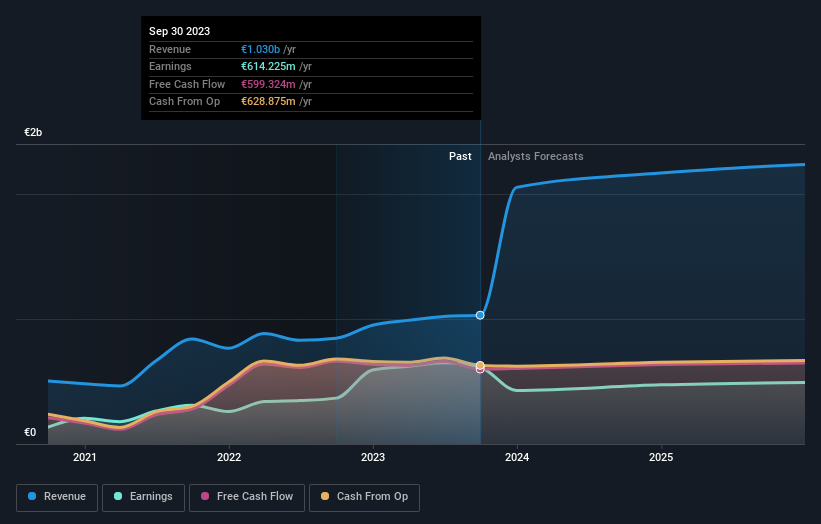This screenshot has width=821, height=524.
Task: Click the Free Cash Flow label in tooltip
Action: (x=187, y=84)
